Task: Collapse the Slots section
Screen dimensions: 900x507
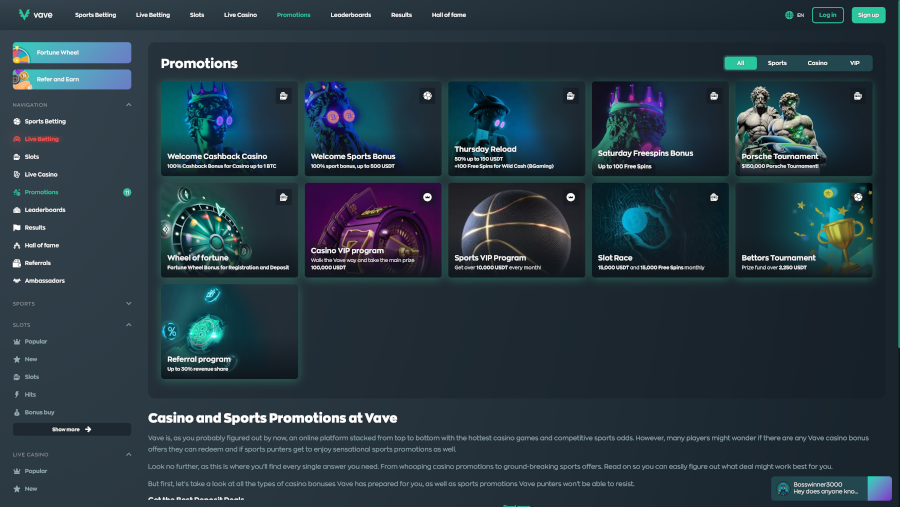Action: click(x=129, y=325)
